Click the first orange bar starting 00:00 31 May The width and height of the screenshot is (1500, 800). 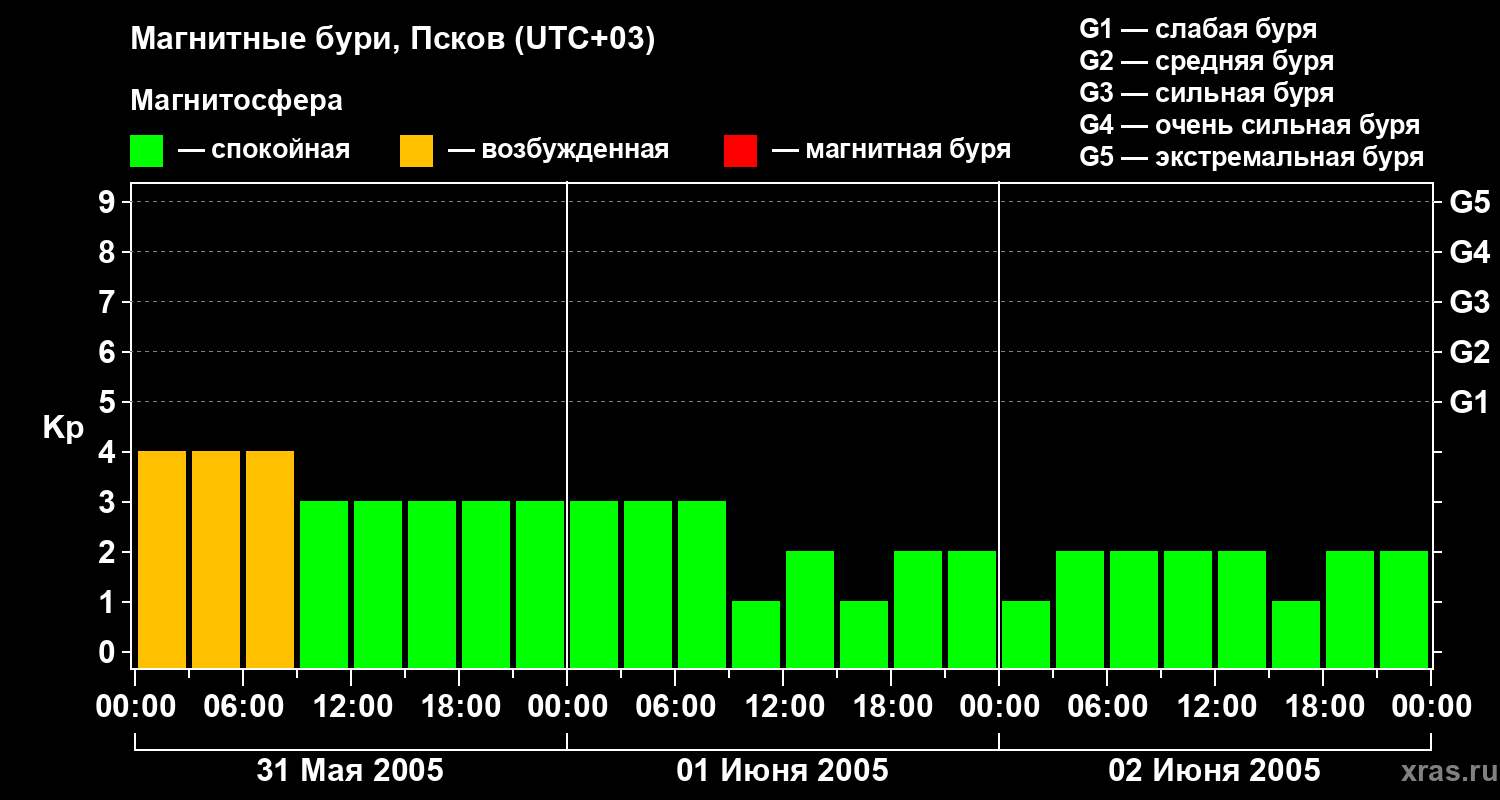point(162,559)
